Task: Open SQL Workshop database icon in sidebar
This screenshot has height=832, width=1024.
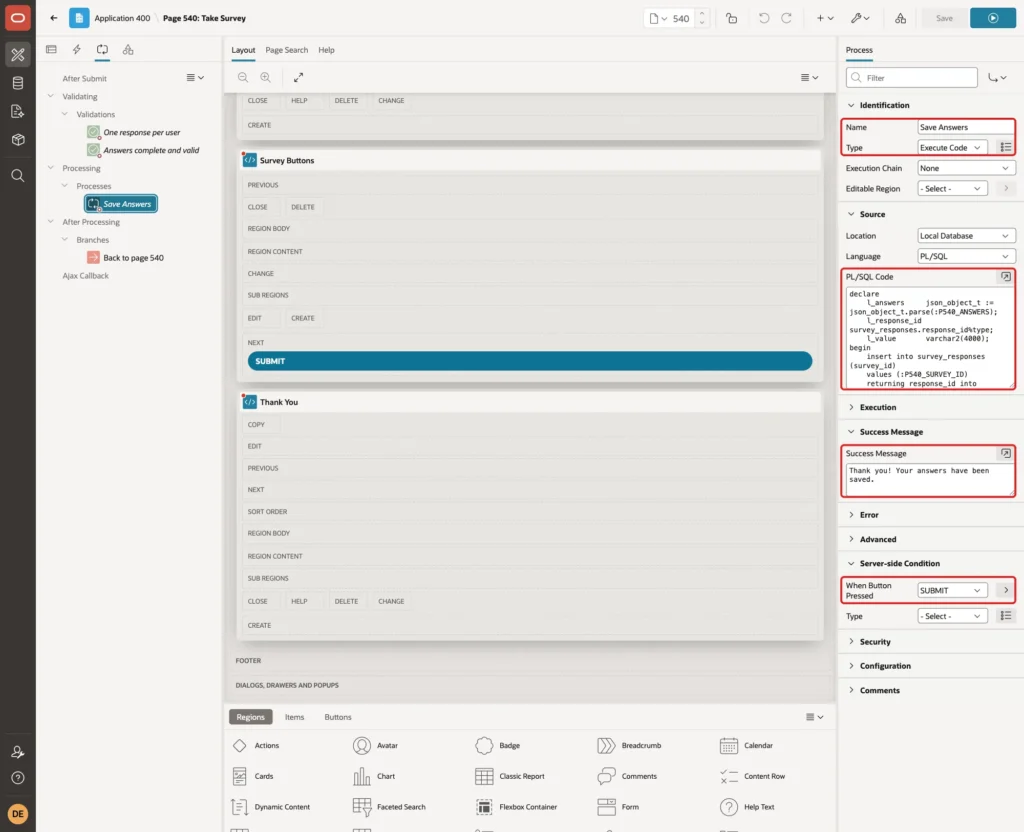Action: tap(18, 83)
